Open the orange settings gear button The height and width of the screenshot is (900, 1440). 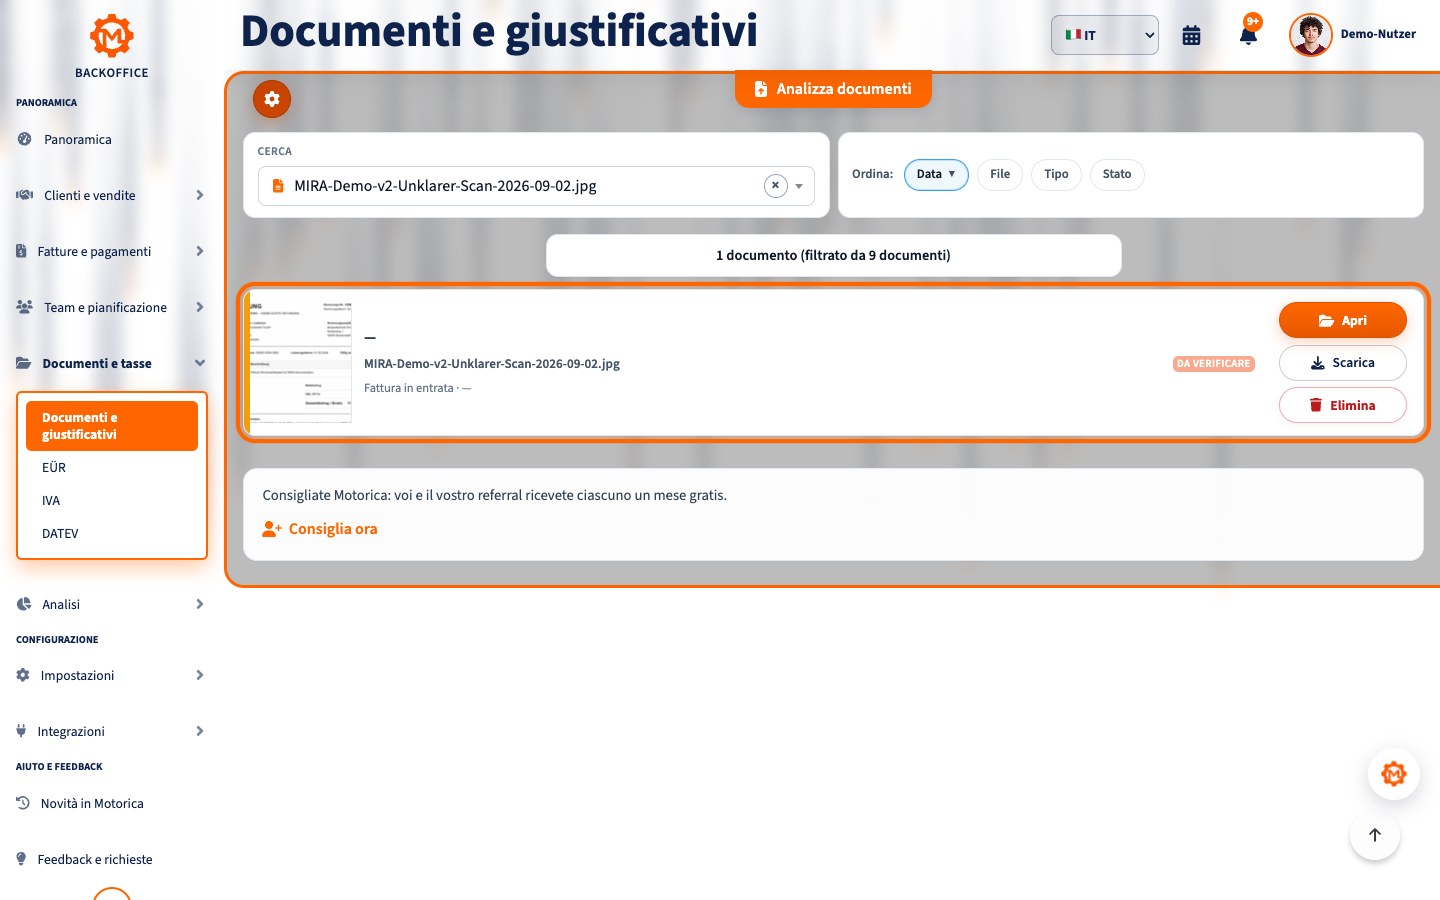[272, 99]
